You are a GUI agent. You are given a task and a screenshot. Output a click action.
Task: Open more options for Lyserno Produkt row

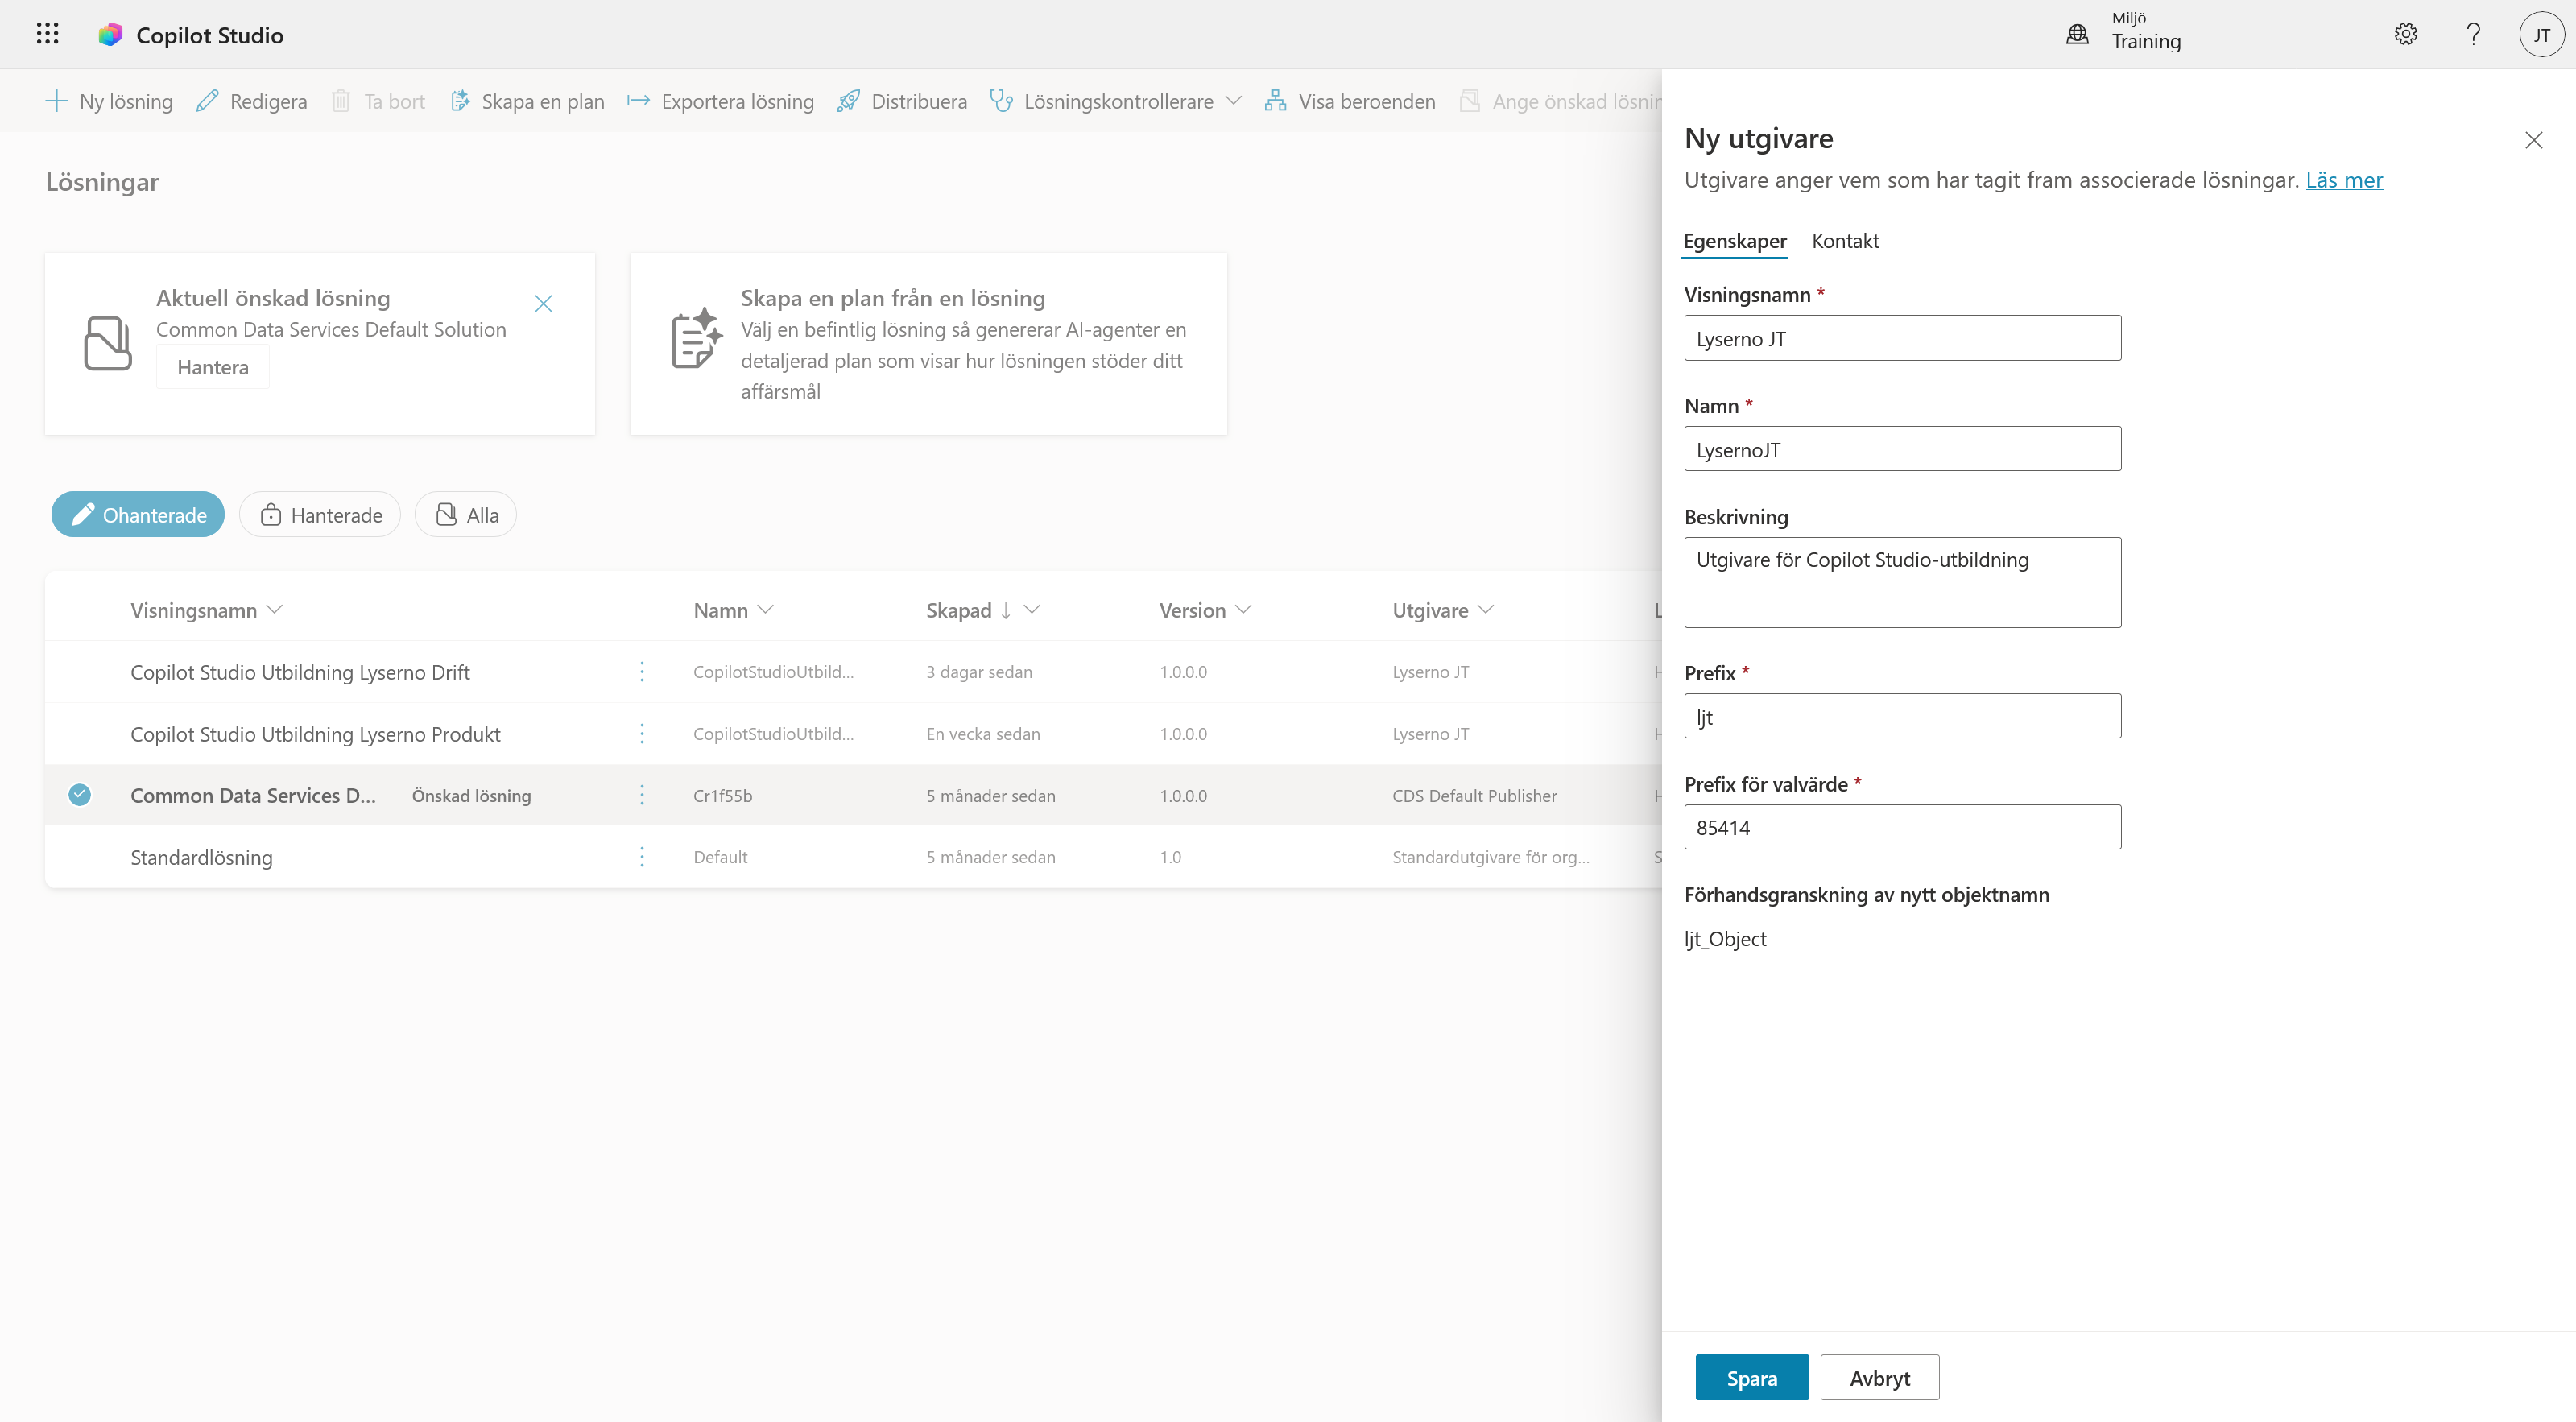(642, 733)
